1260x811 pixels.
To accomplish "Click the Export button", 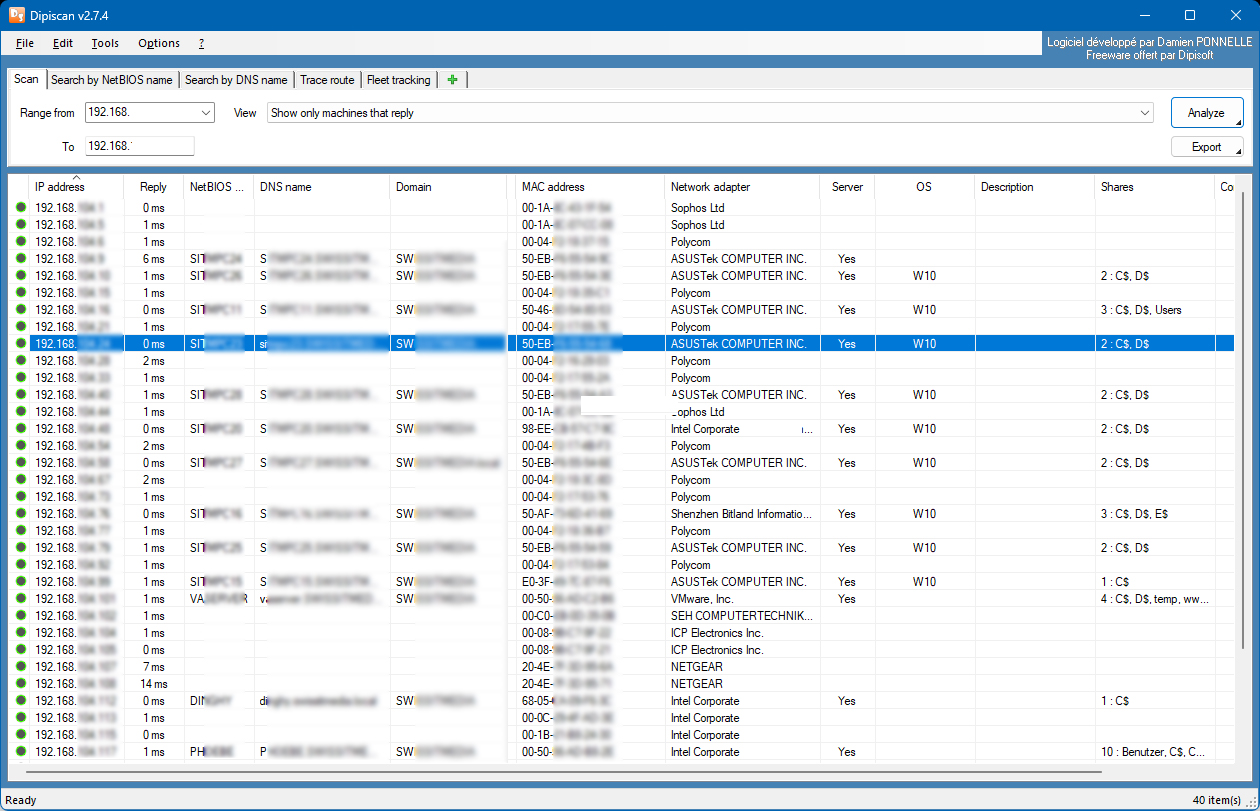I will 1207,147.
